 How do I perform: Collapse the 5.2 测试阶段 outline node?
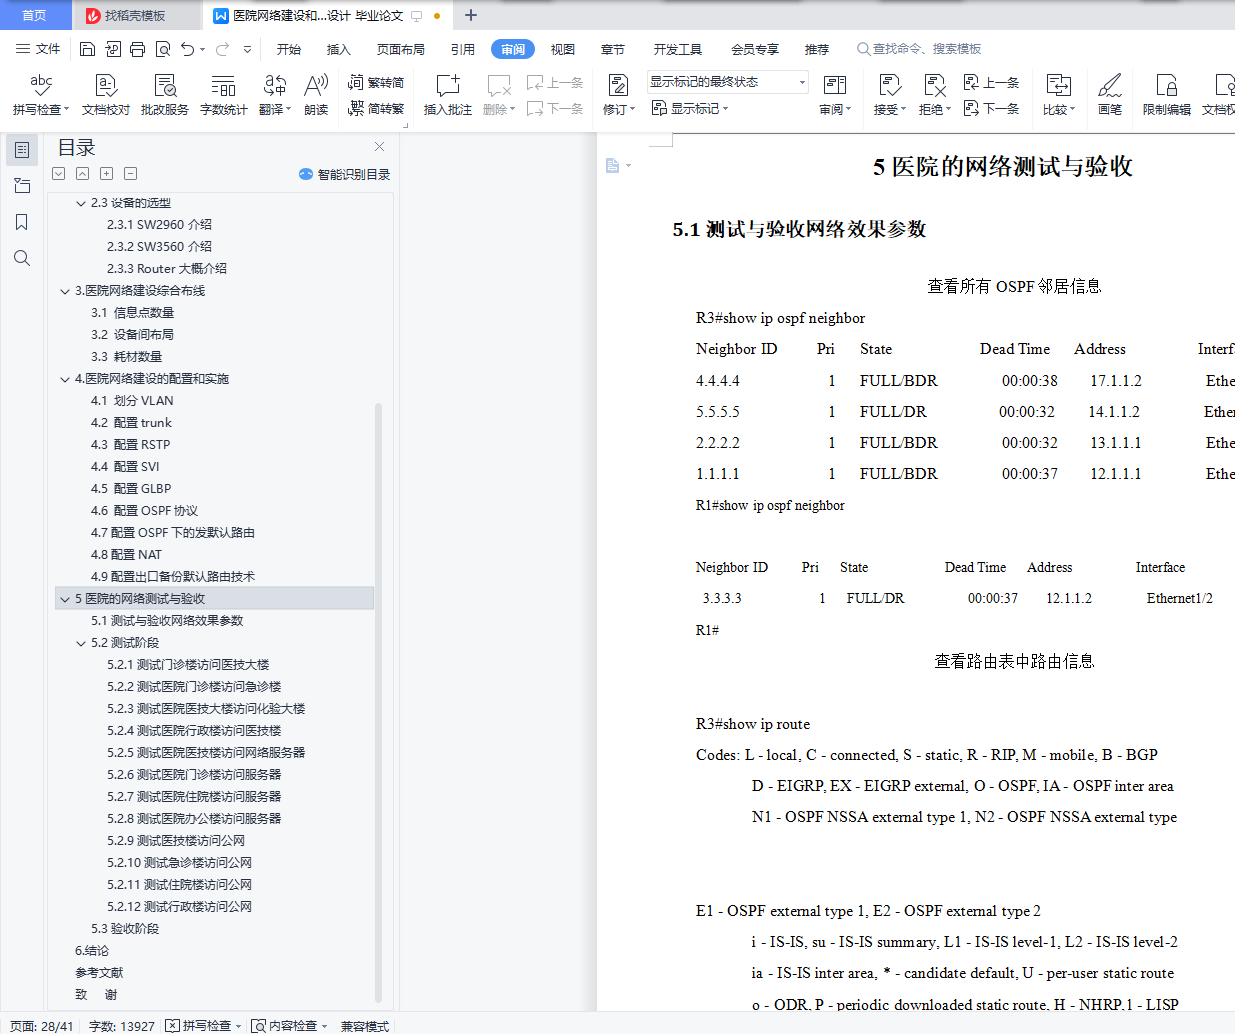click(x=81, y=643)
